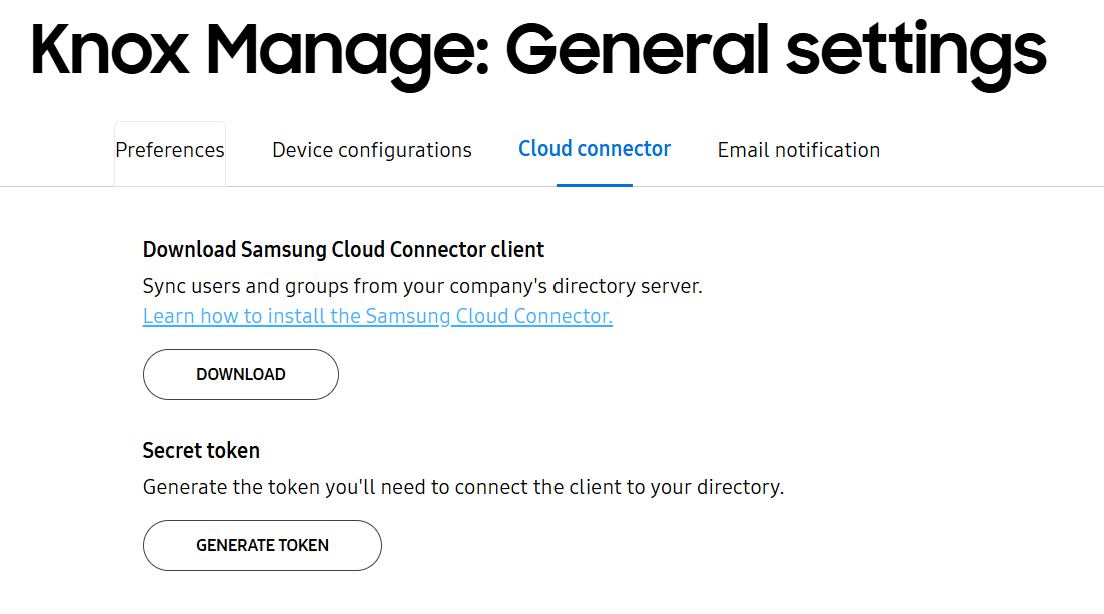Click Download Samsung Cloud Connector client heading

pos(343,250)
